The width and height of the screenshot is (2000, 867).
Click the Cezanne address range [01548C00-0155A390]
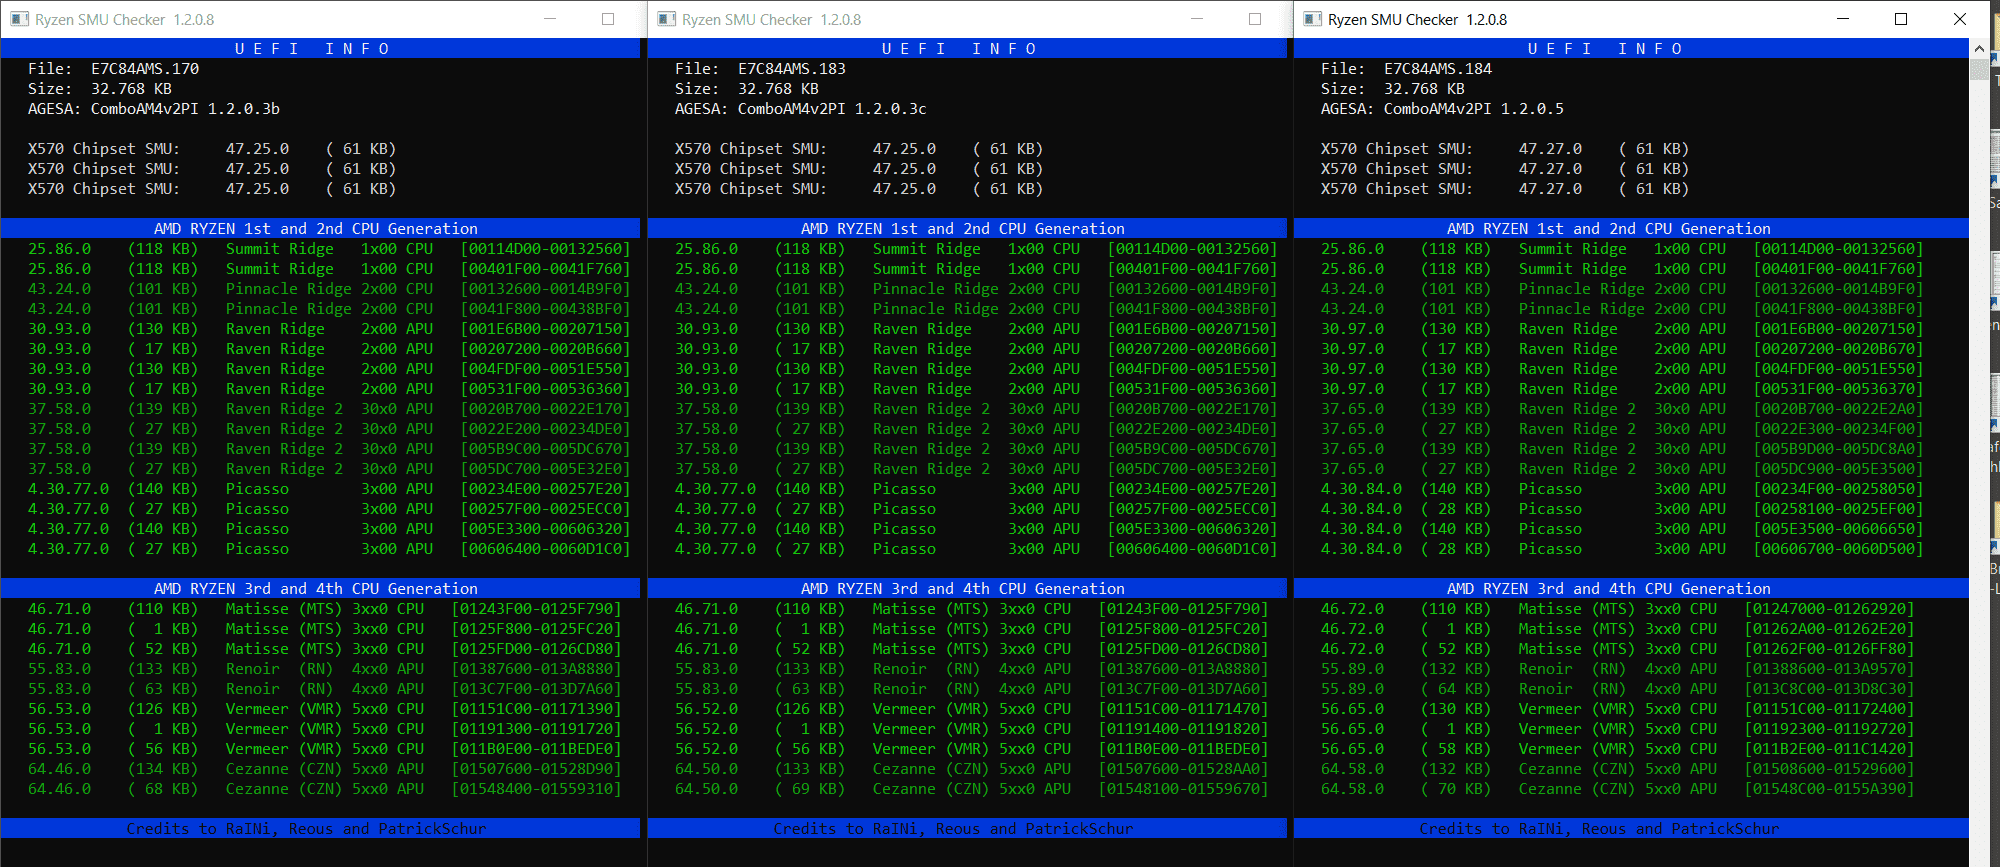click(1829, 789)
